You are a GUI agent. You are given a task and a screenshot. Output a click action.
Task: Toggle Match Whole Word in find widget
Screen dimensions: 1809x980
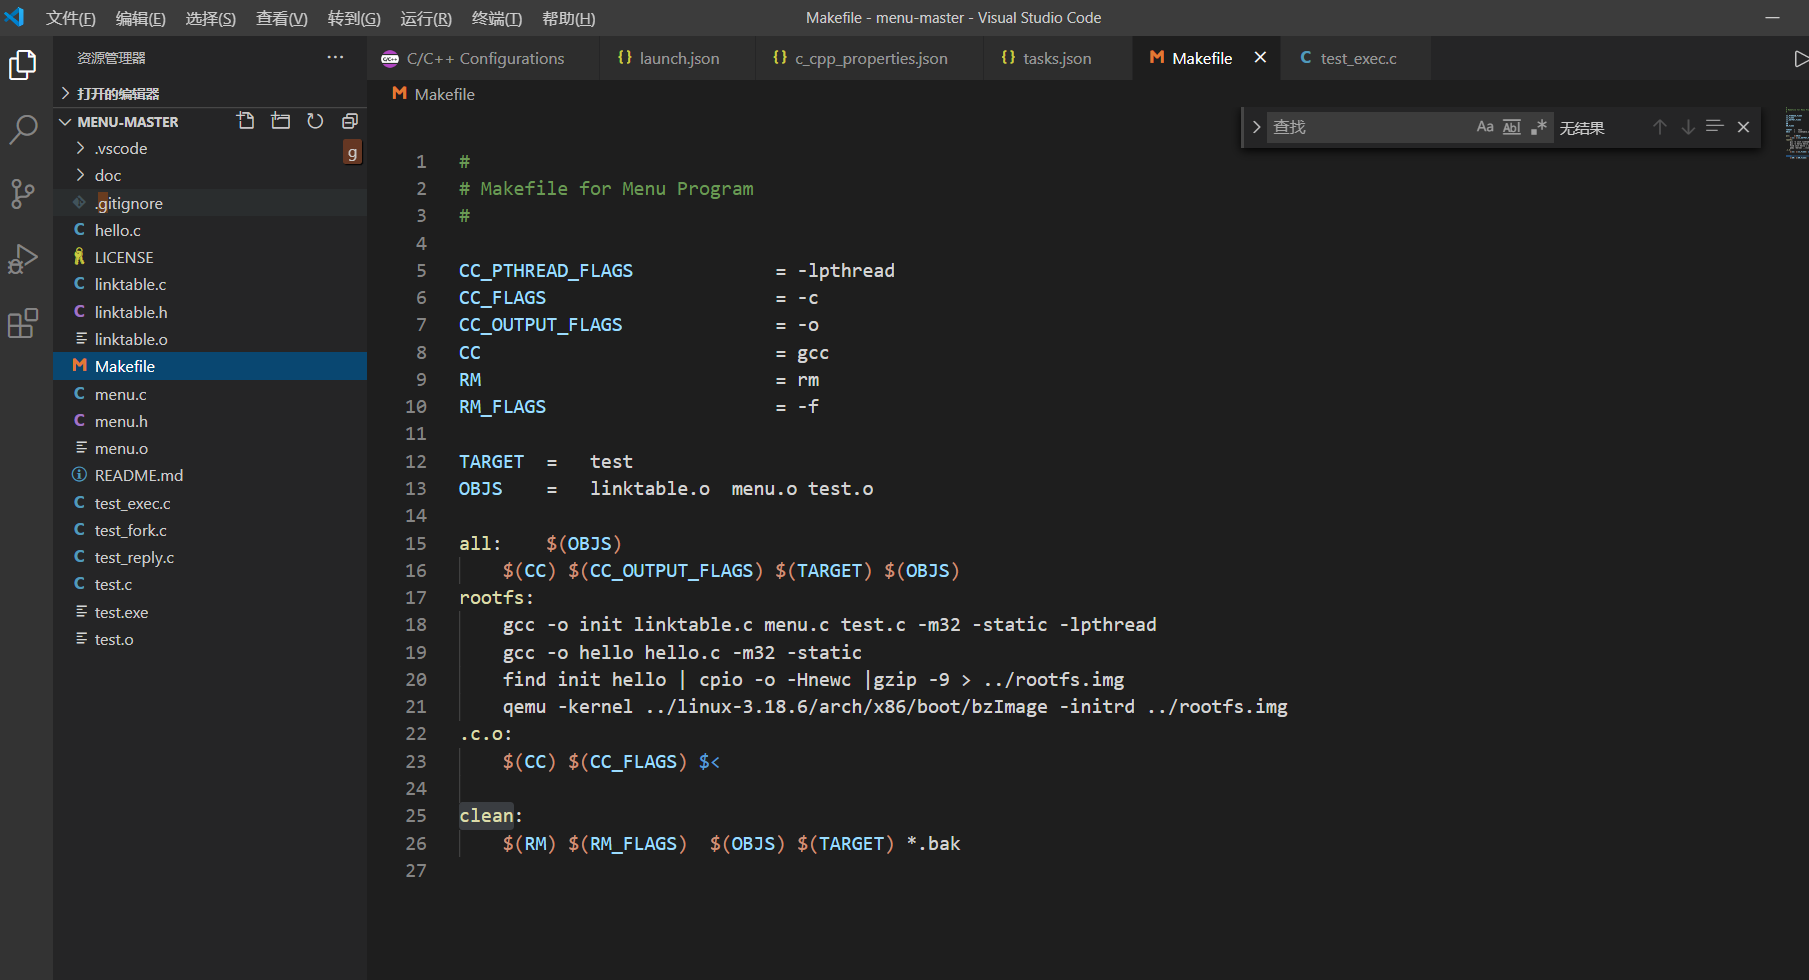click(x=1512, y=127)
